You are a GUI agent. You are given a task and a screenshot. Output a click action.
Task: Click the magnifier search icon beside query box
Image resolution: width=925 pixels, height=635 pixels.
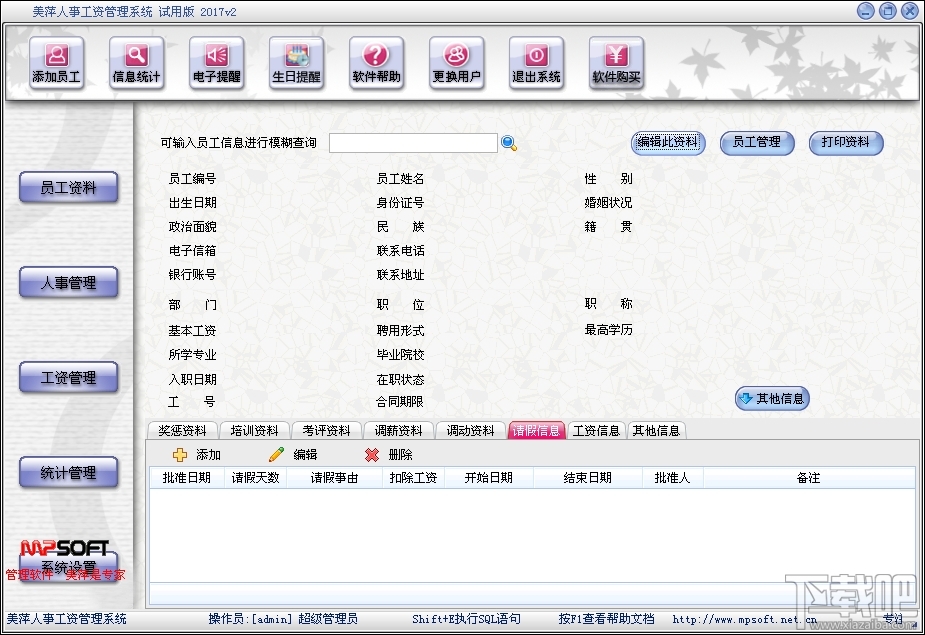pos(509,143)
